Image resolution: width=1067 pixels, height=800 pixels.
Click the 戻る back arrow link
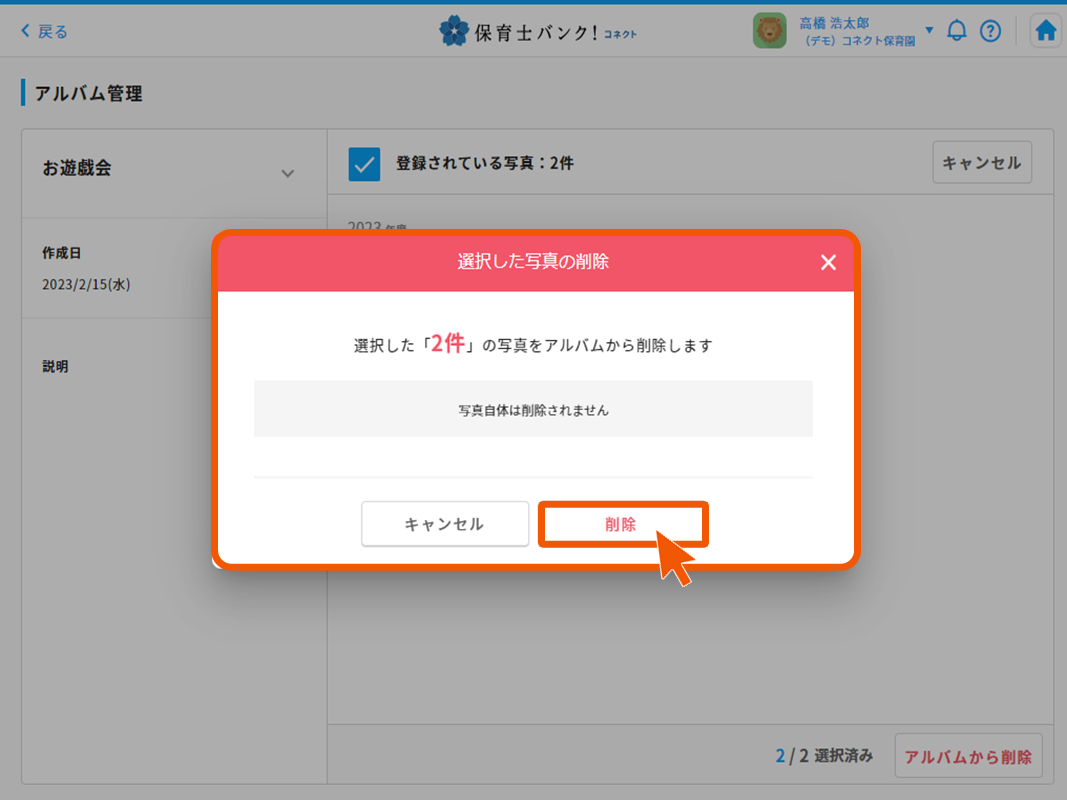(44, 31)
